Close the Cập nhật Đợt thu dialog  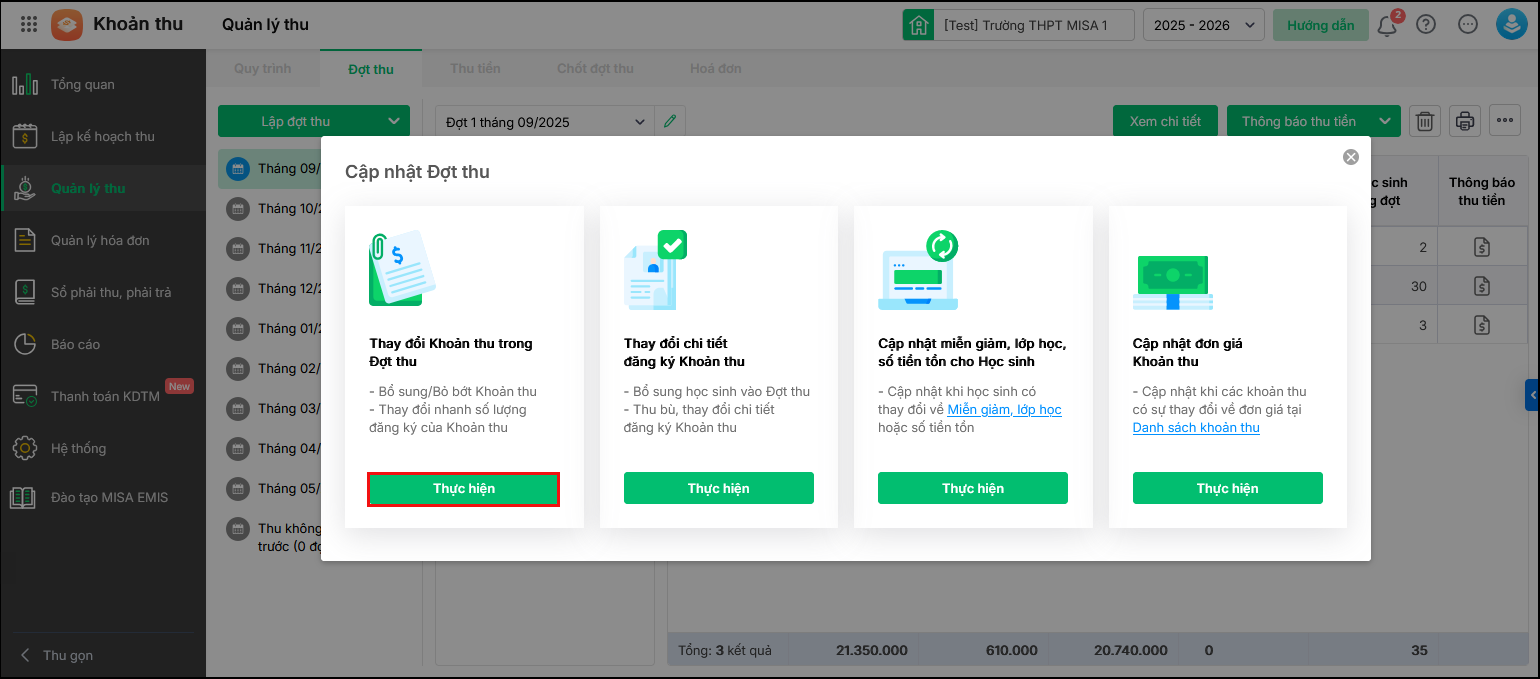click(x=1351, y=157)
